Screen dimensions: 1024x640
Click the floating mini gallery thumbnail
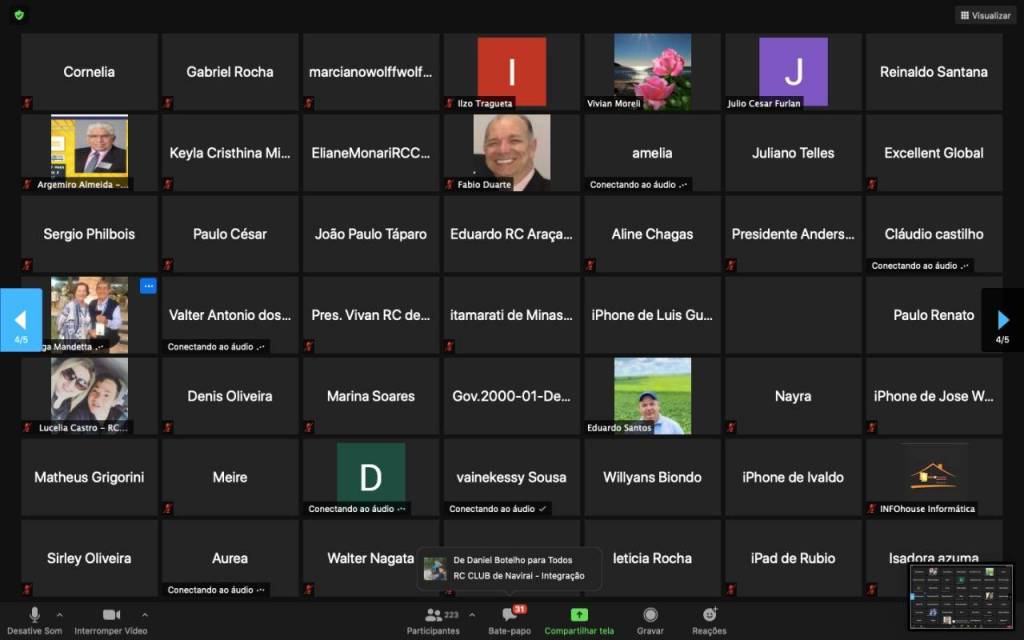tap(960, 597)
